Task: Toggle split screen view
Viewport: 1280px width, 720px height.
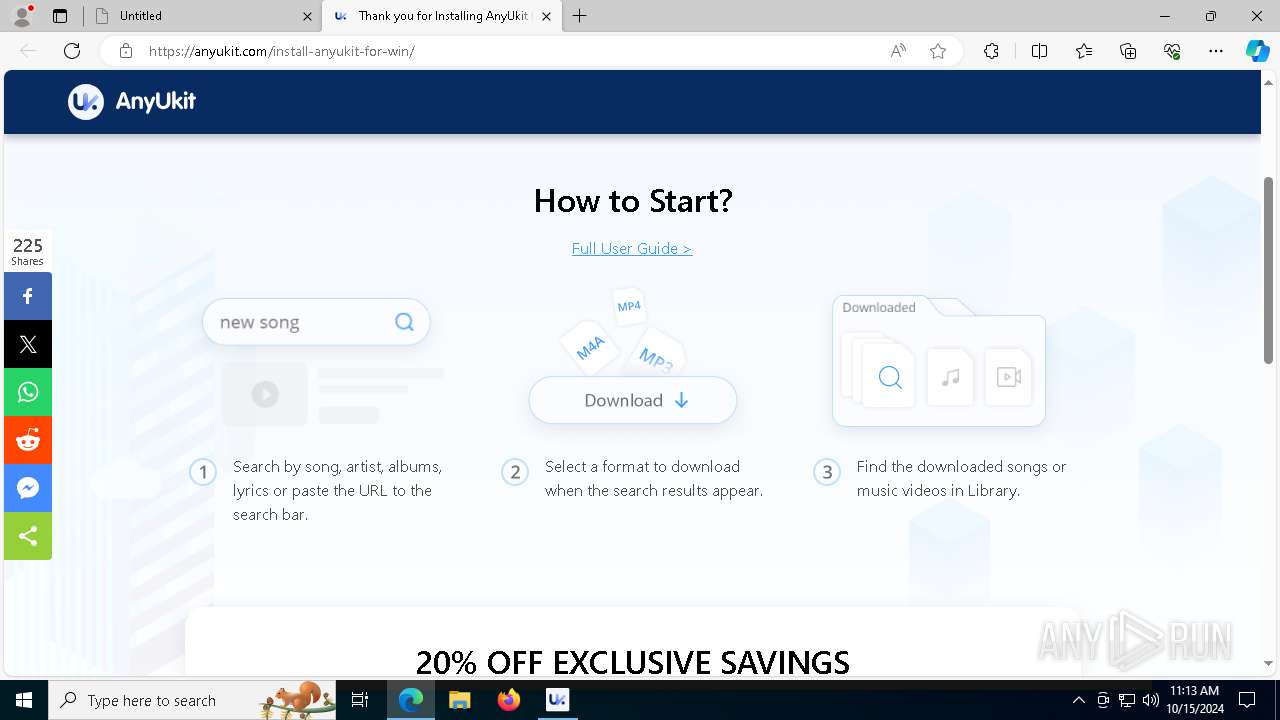Action: pyautogui.click(x=1039, y=51)
